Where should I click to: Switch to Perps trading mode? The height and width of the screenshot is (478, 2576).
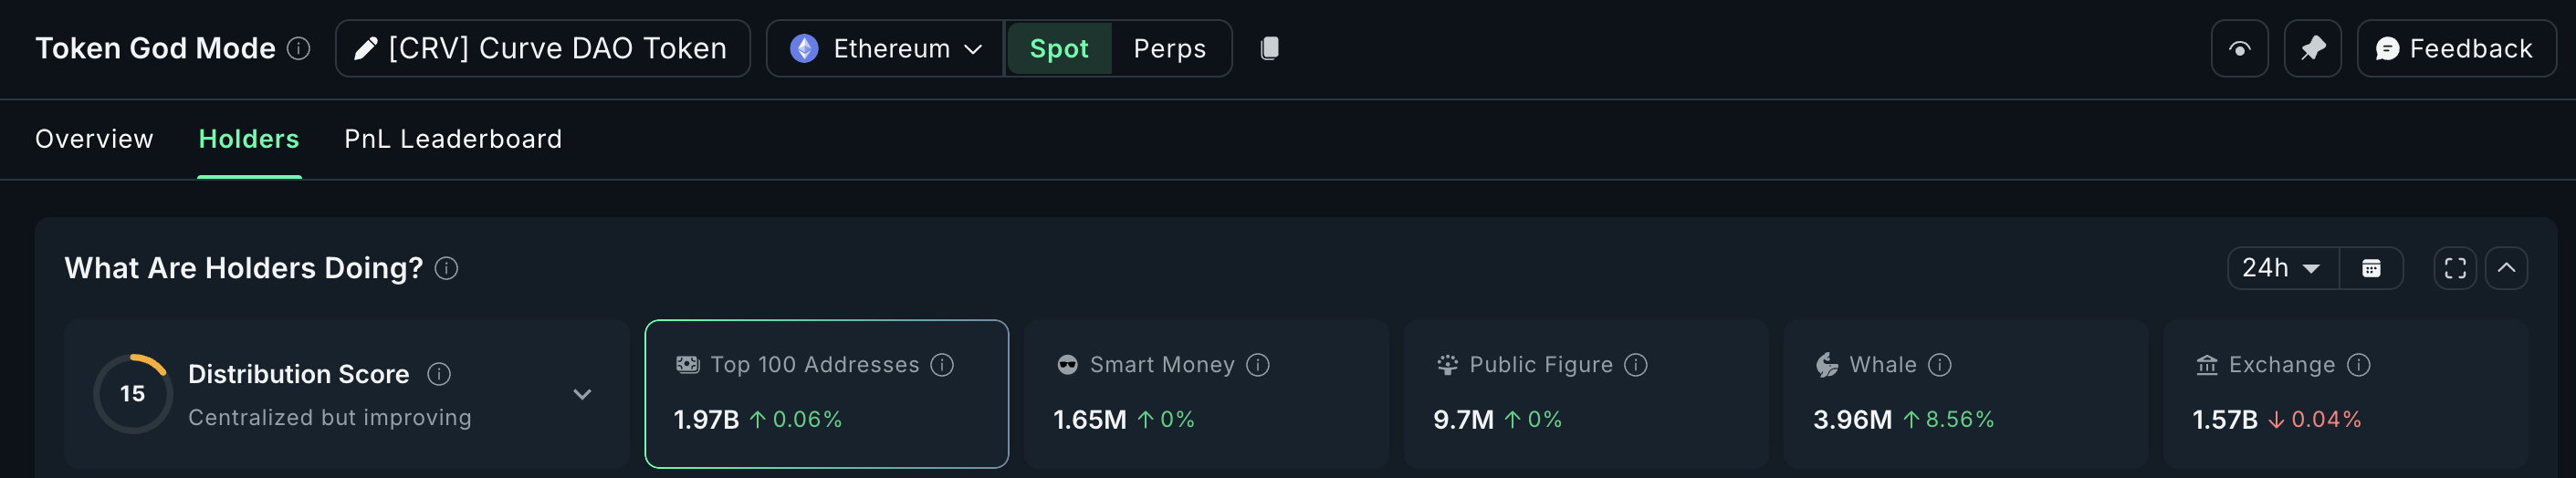point(1169,48)
